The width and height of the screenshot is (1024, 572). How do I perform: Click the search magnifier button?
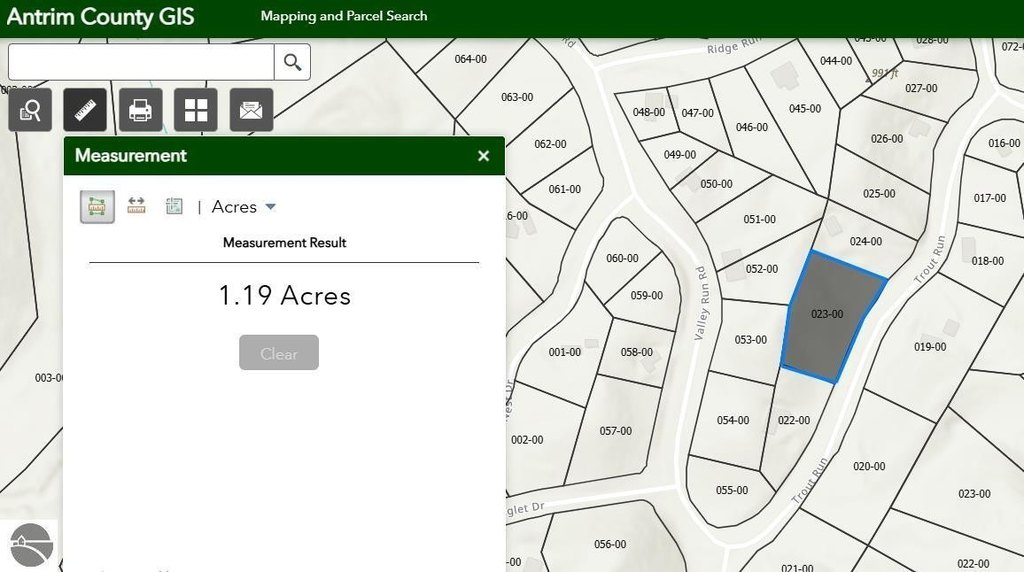[292, 62]
